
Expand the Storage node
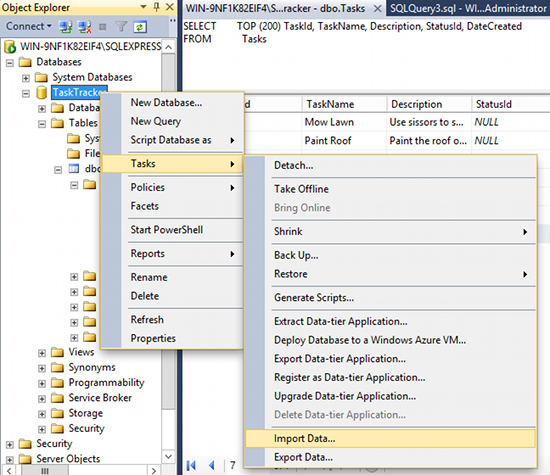[x=42, y=414]
